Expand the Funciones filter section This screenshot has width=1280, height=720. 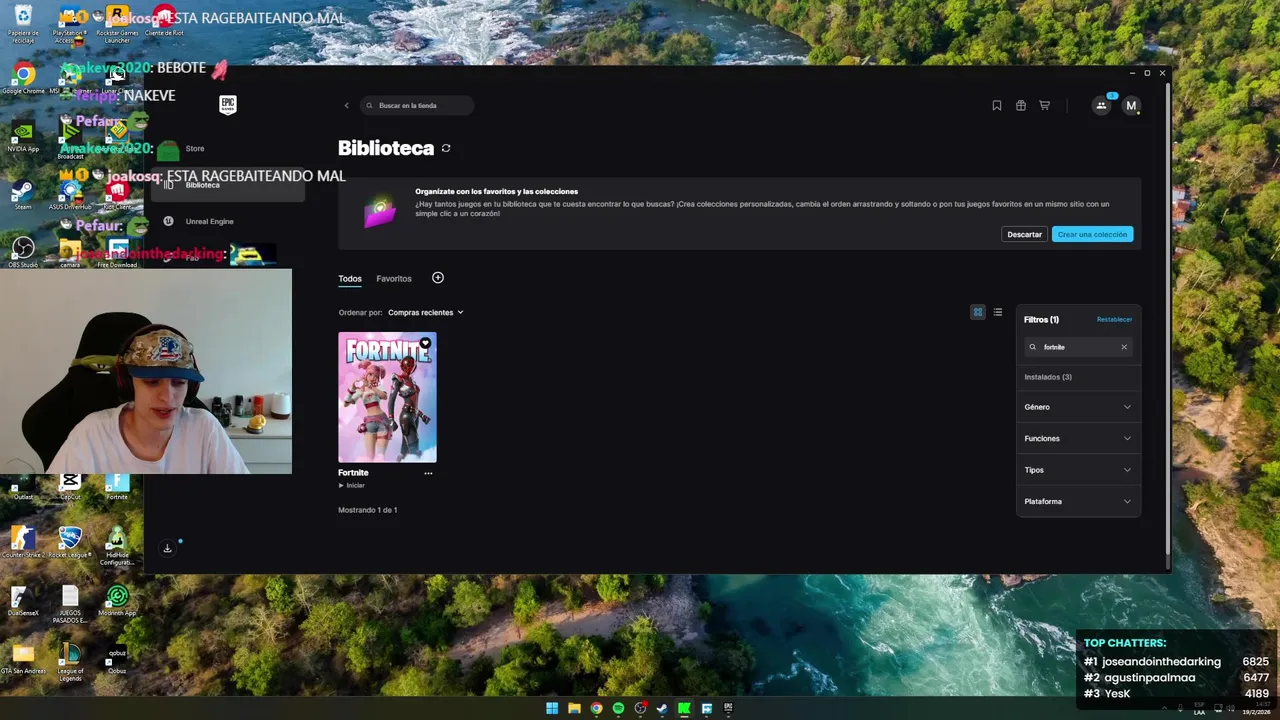[1078, 438]
